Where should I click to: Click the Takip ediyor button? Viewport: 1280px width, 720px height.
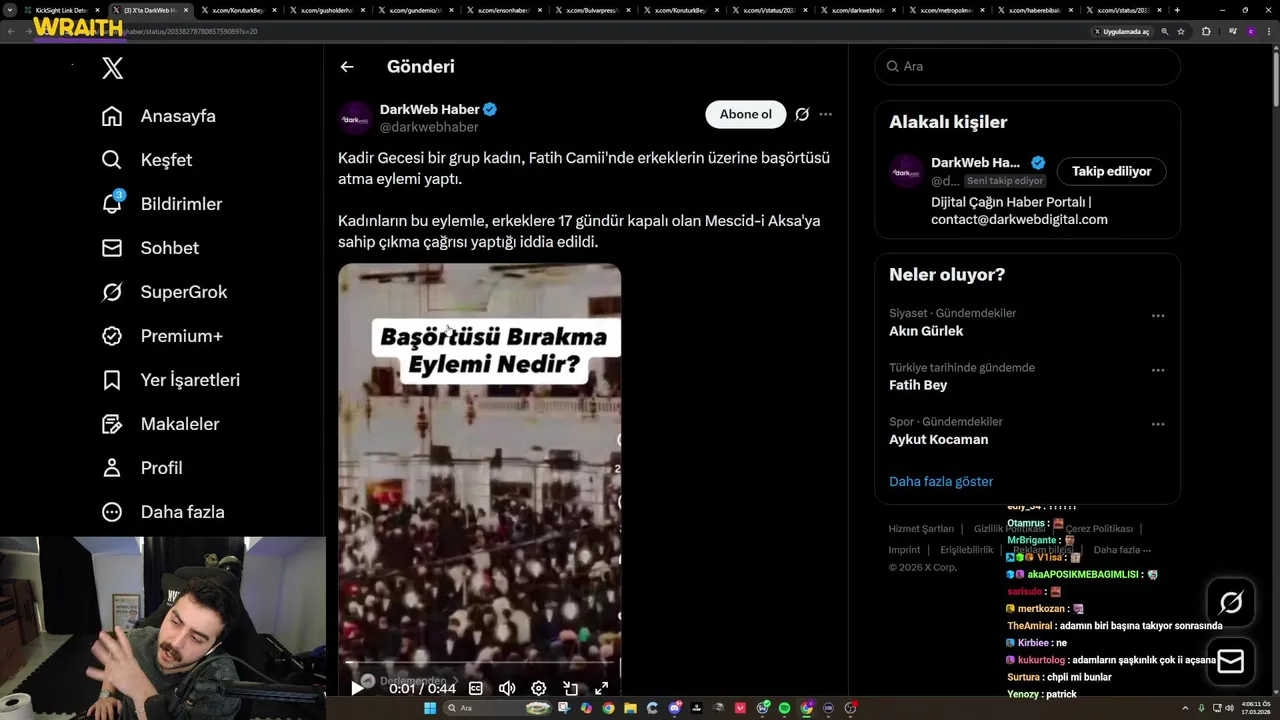click(1111, 171)
